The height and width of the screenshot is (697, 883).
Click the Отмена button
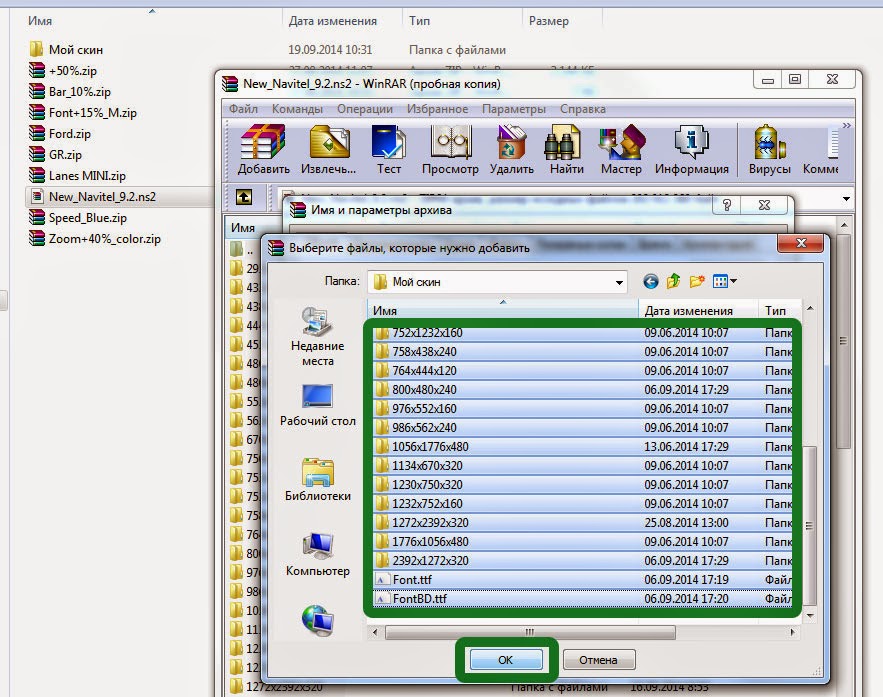(599, 660)
